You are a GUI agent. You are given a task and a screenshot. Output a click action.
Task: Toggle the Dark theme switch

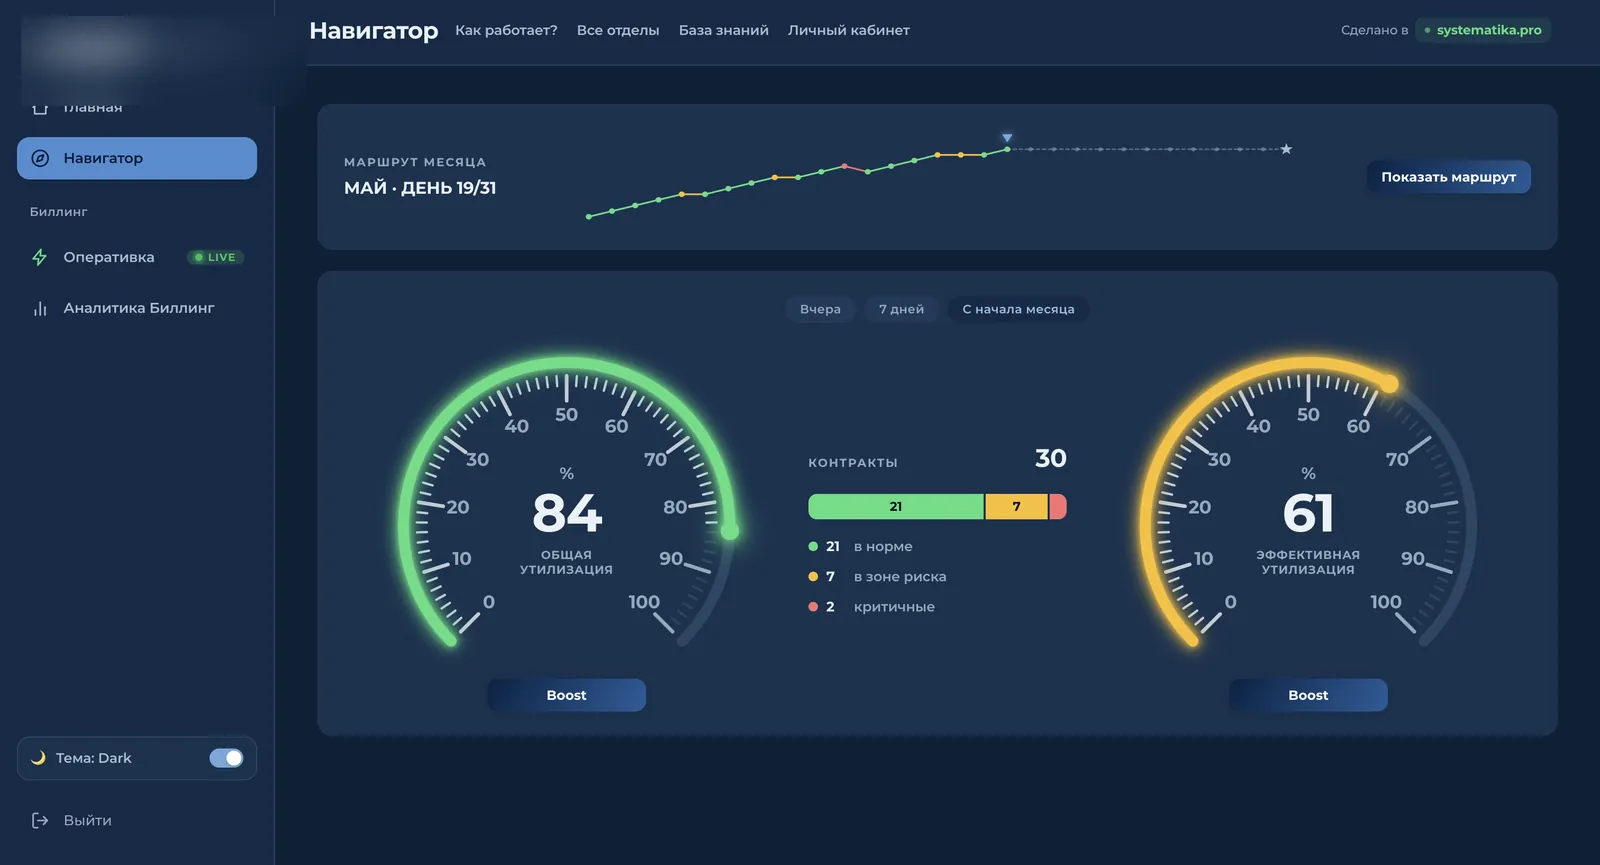(x=226, y=758)
